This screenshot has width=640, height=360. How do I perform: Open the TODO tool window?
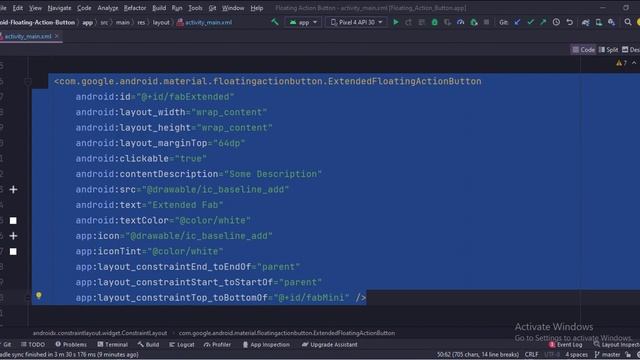coord(33,344)
